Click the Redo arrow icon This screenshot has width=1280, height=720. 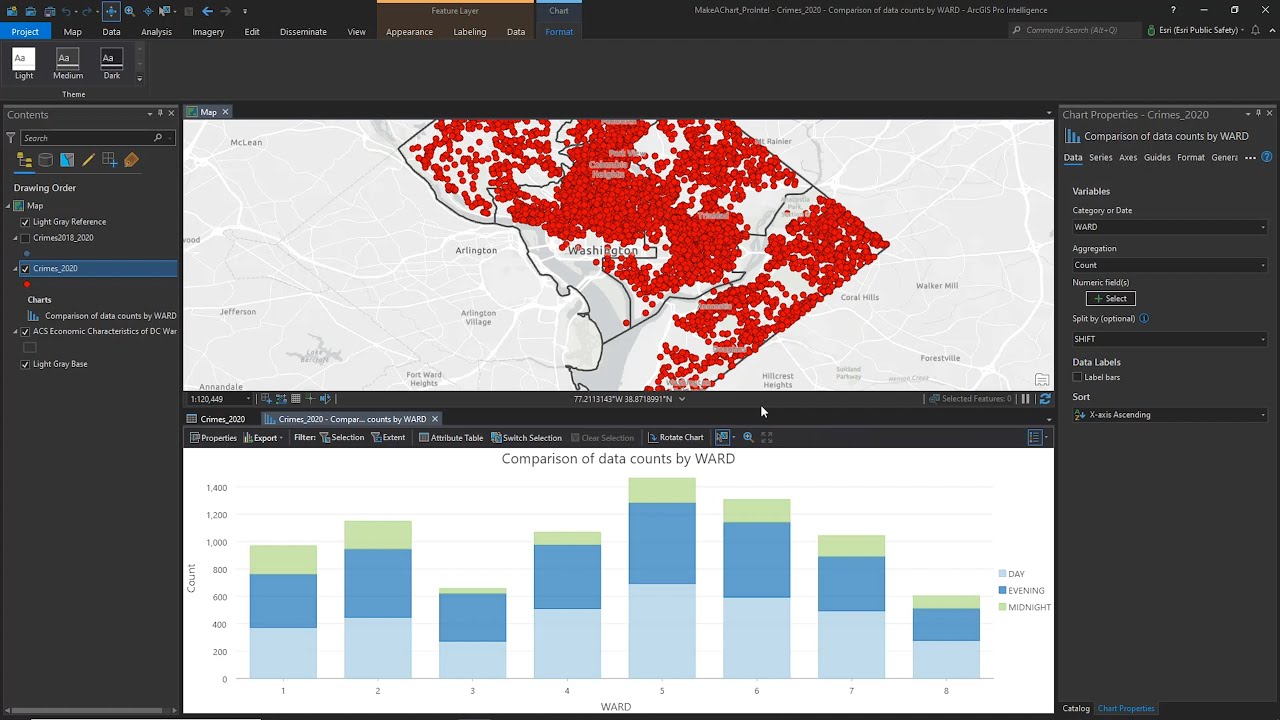coord(87,11)
